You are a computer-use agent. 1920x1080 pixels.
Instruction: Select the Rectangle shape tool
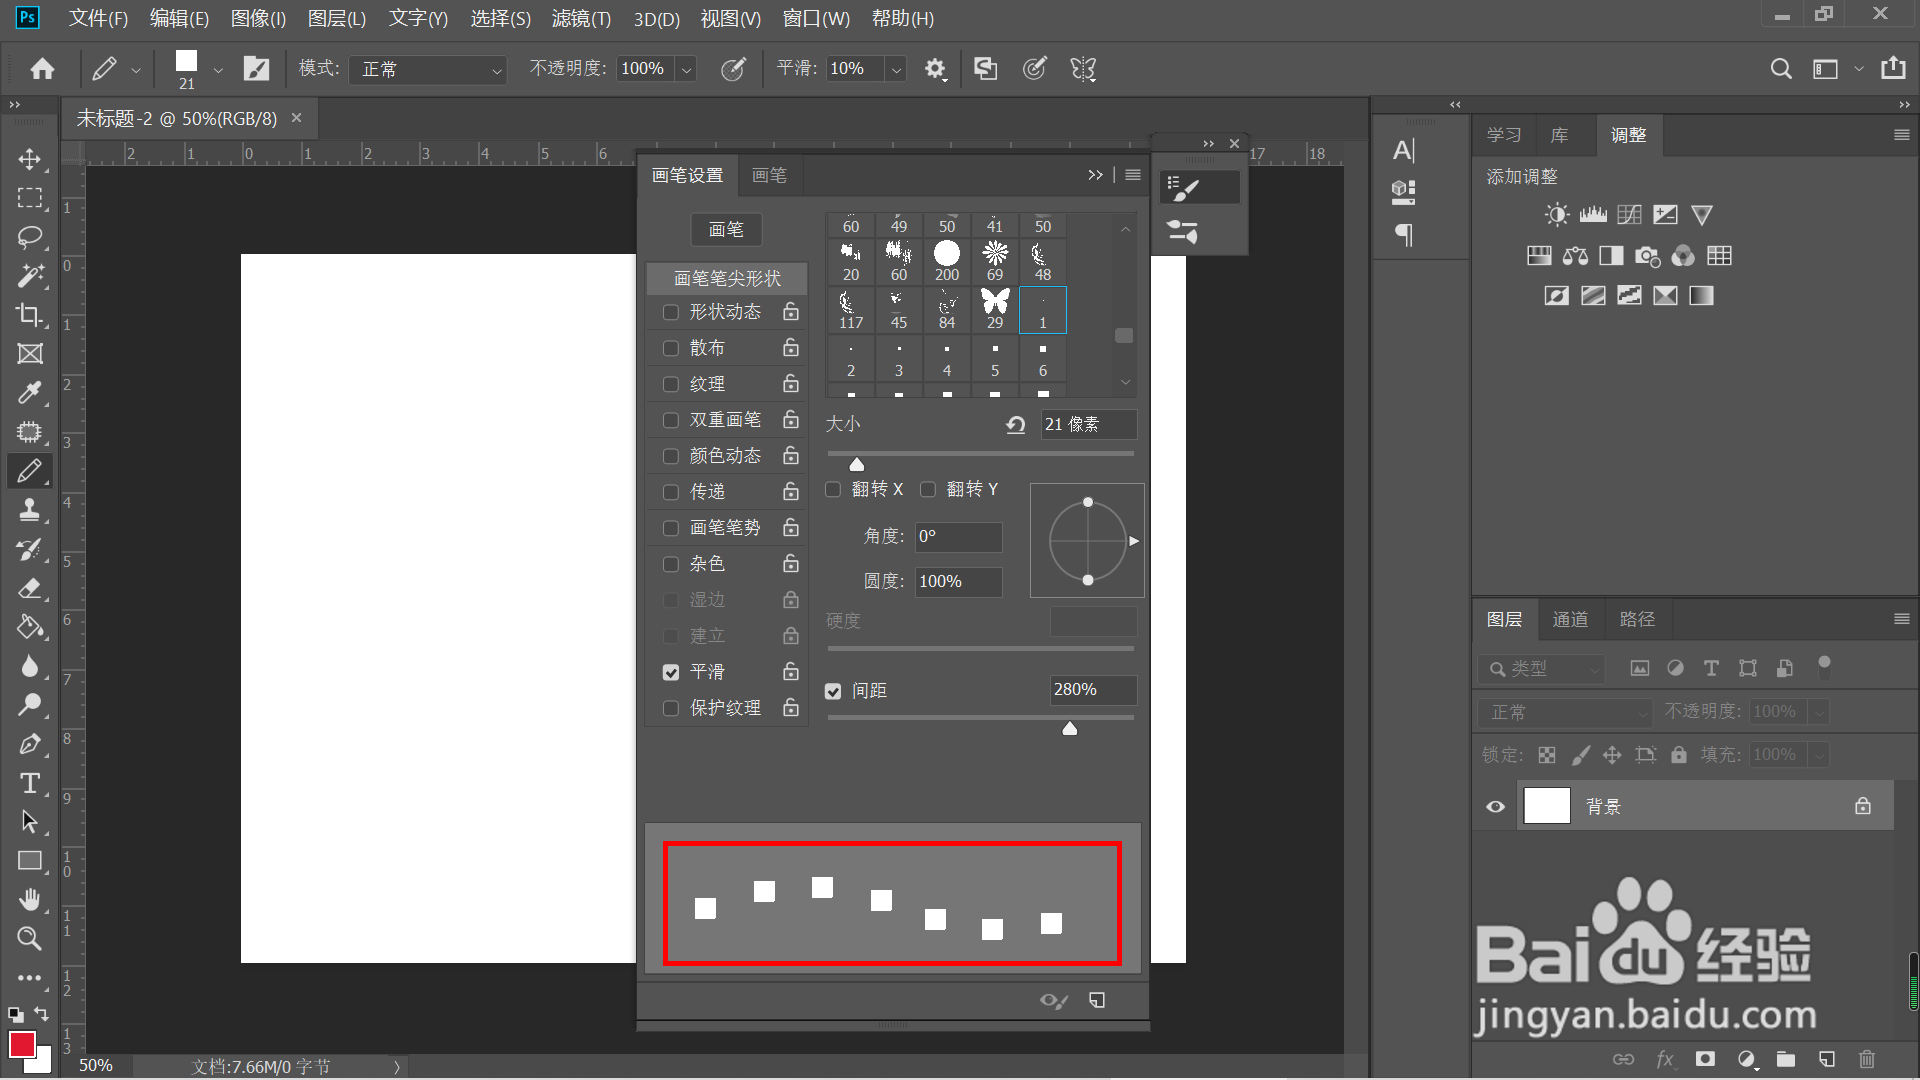coord(30,861)
